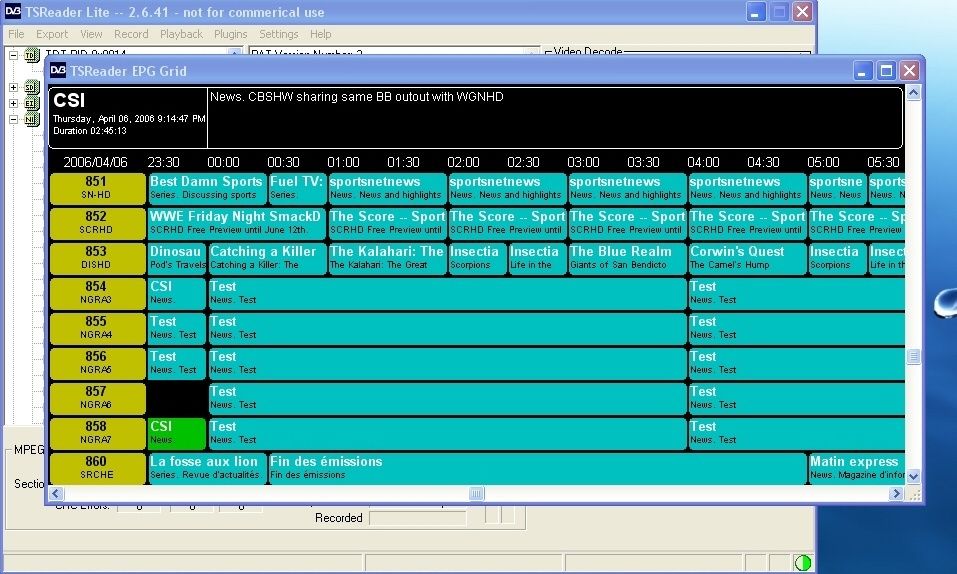
Task: Maximize the TSReader EPG Grid window
Action: coord(886,71)
